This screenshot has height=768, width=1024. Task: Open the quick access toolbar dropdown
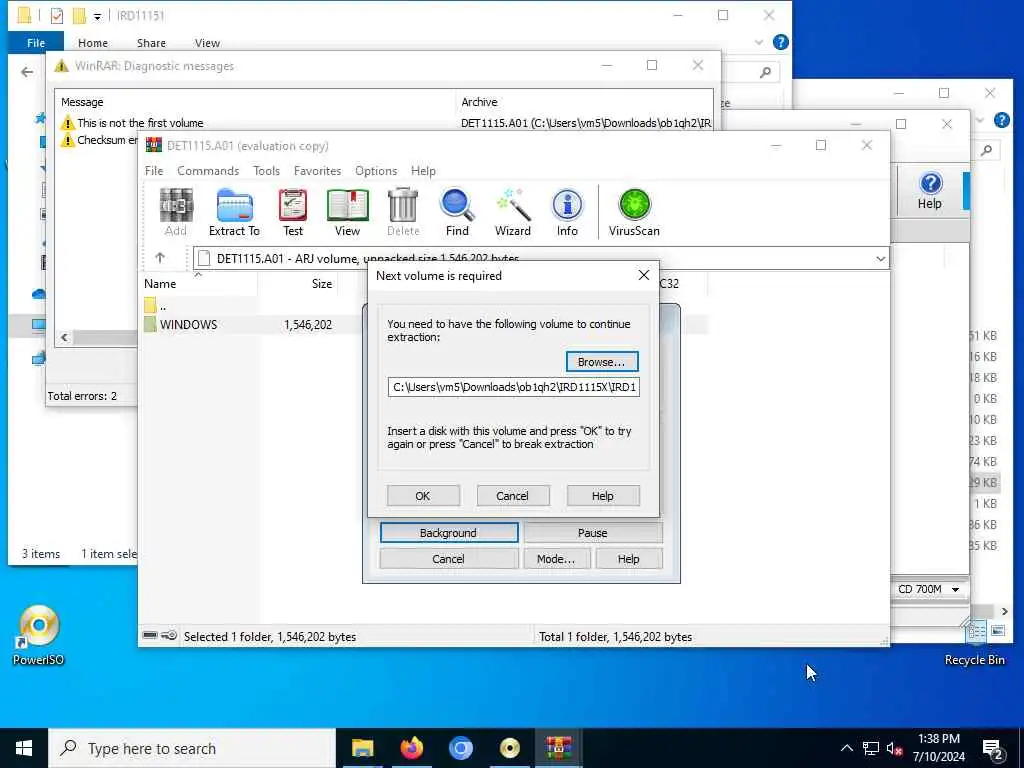click(x=97, y=16)
